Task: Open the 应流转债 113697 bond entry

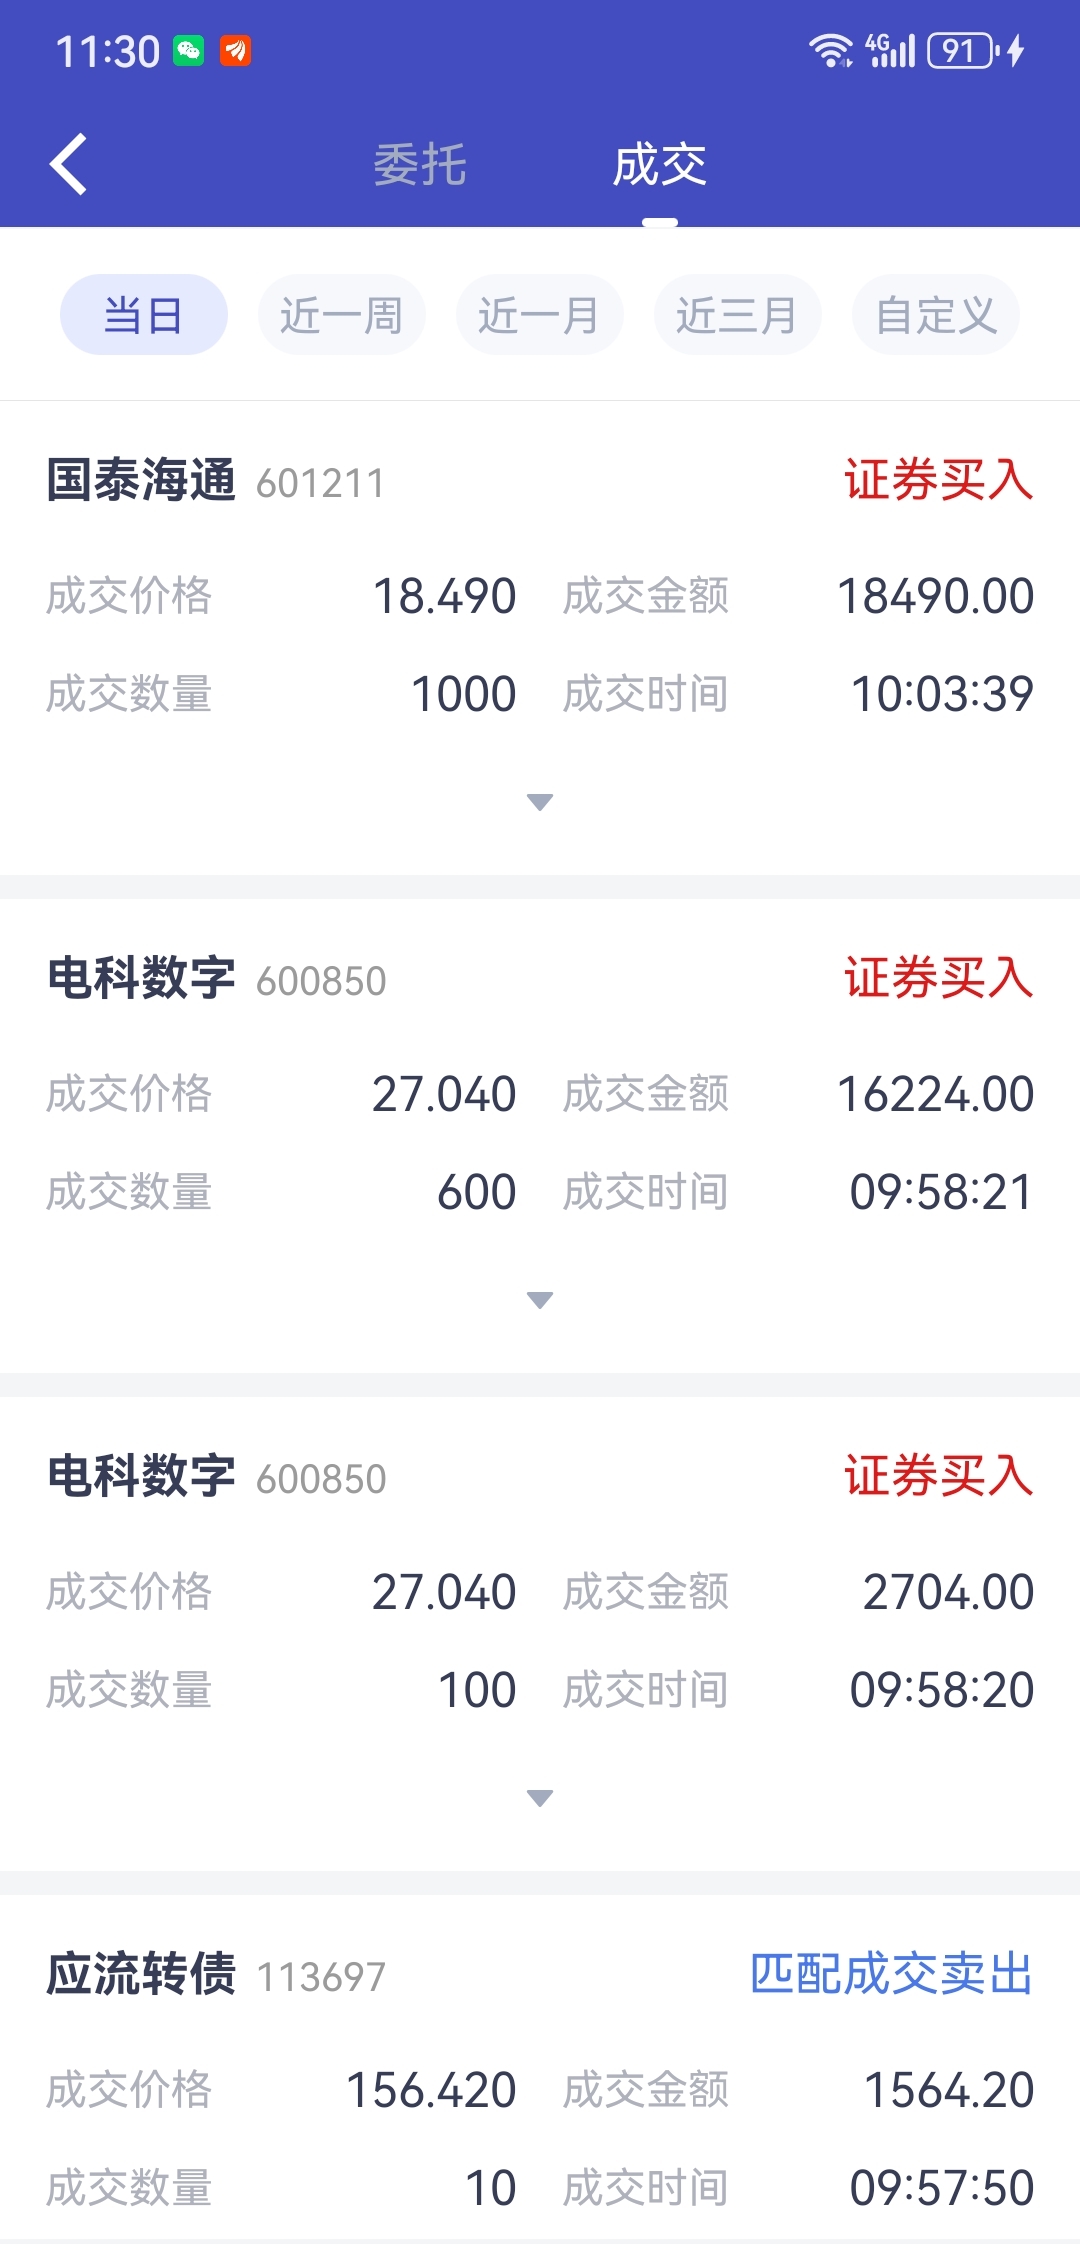Action: click(x=142, y=1975)
